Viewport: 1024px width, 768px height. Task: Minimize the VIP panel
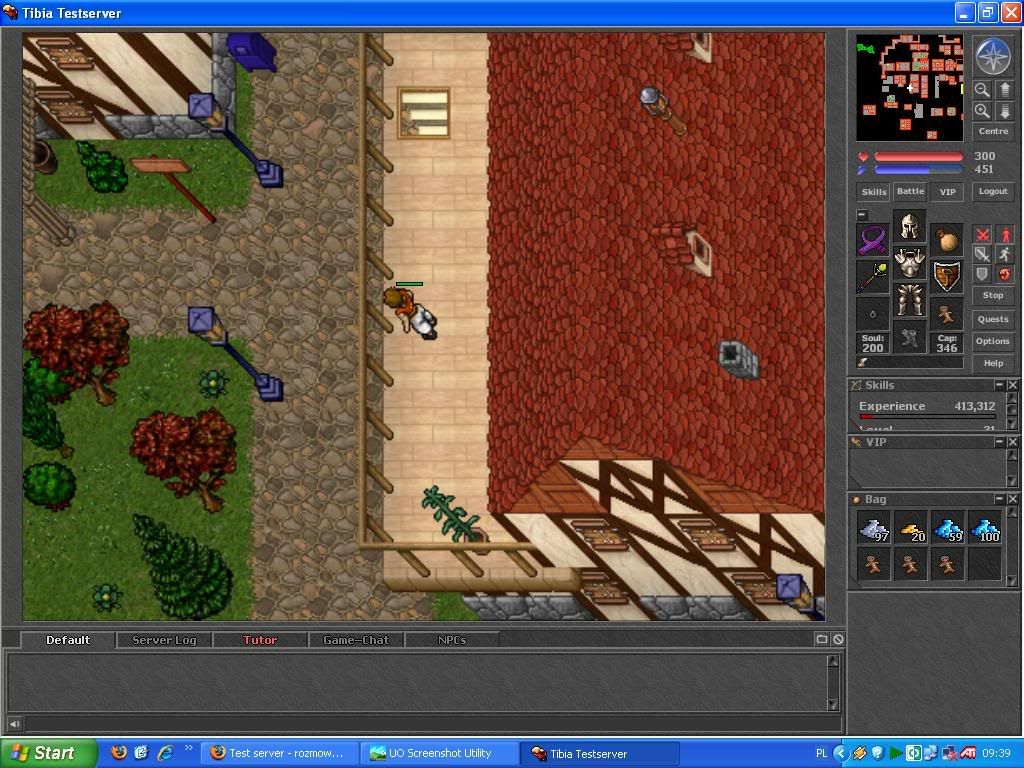pyautogui.click(x=999, y=442)
